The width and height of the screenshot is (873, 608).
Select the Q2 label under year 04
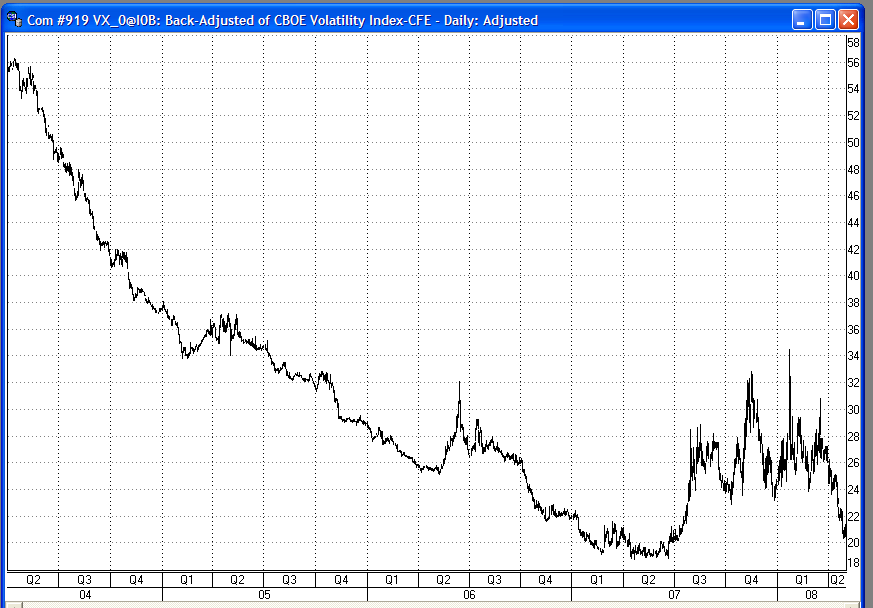tap(32, 579)
